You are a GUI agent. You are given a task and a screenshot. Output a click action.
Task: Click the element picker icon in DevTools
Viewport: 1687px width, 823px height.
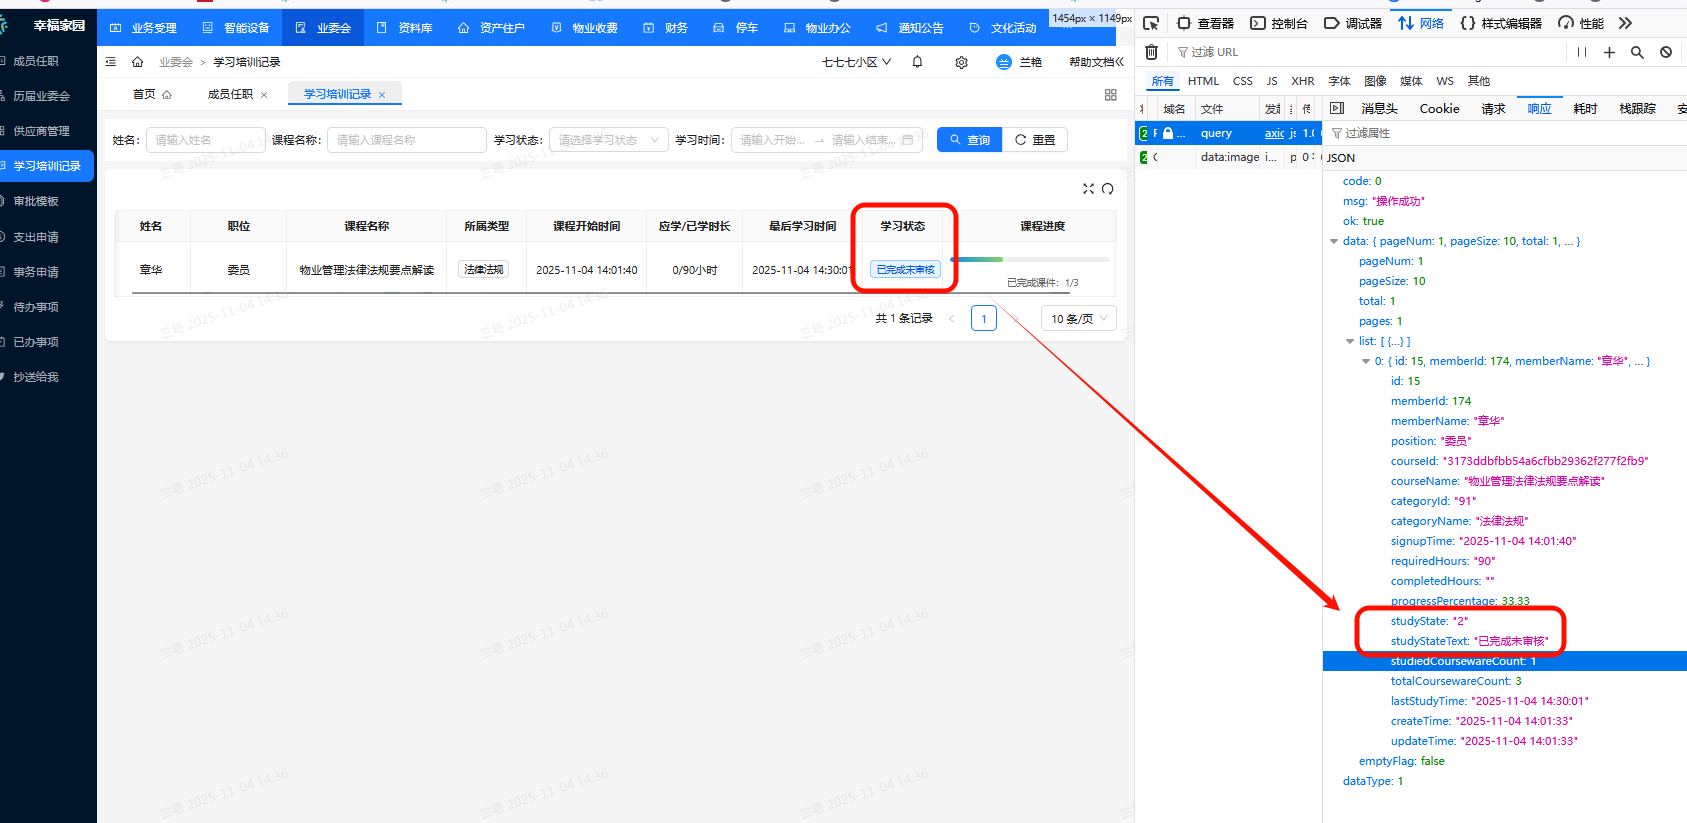click(1151, 23)
